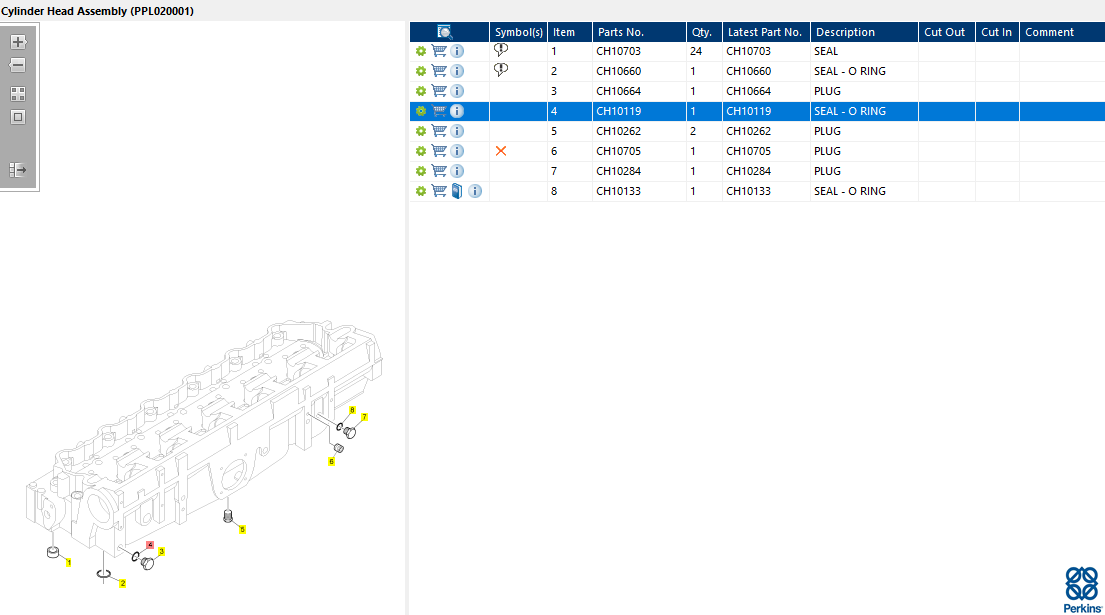Open info for CH10119 part

[457, 111]
